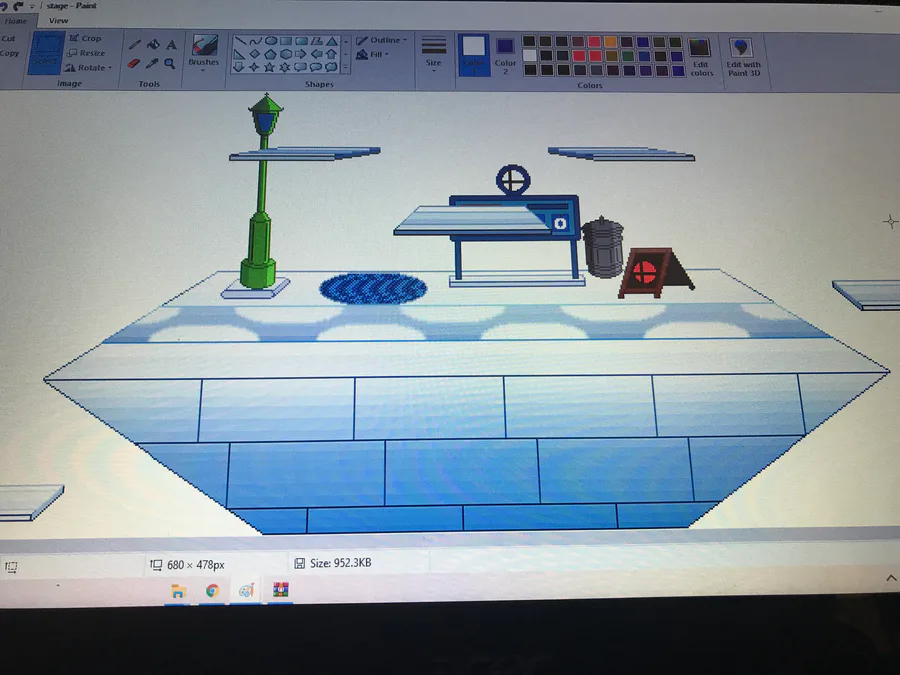This screenshot has height=675, width=900.
Task: Expand the full Shapes gallery
Action: click(346, 68)
